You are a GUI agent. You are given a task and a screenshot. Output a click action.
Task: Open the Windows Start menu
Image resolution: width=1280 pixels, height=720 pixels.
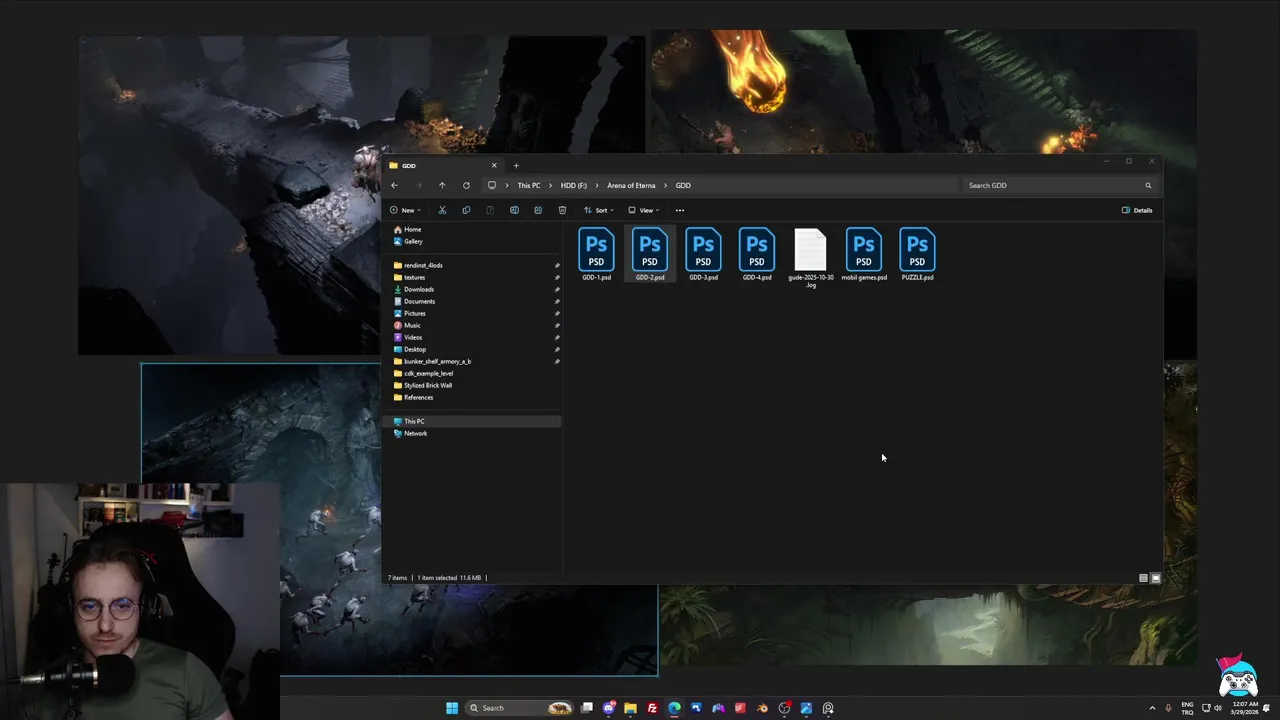click(452, 708)
